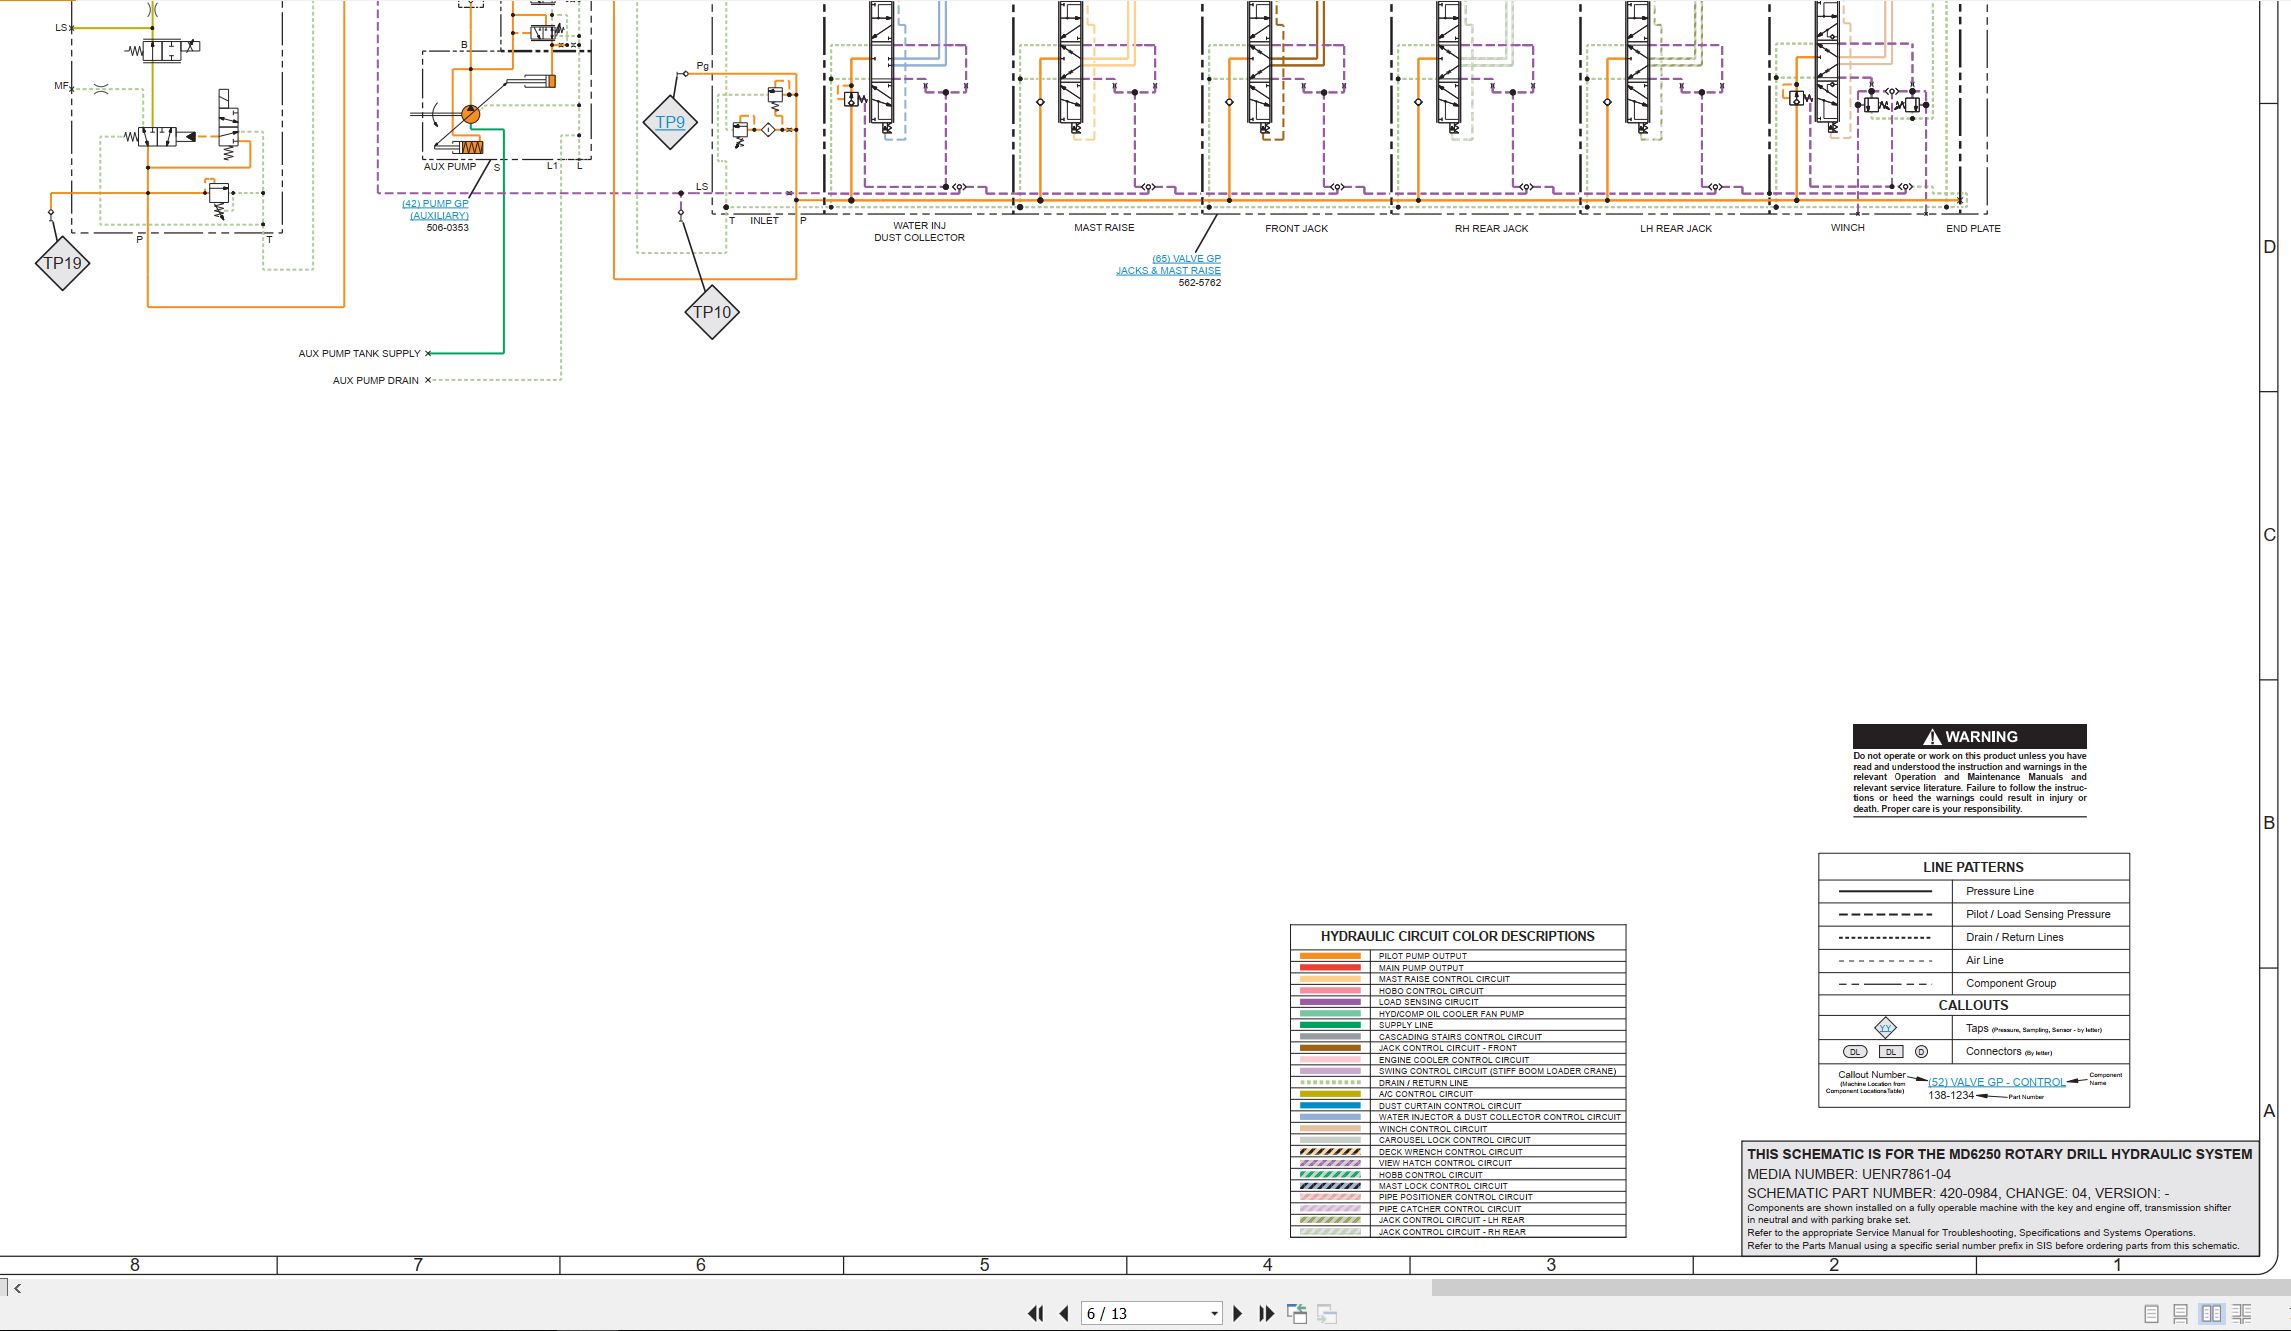Click the 'AUX PUMP TANK SUPPLY' label
This screenshot has height=1331, width=2291.
coord(359,354)
